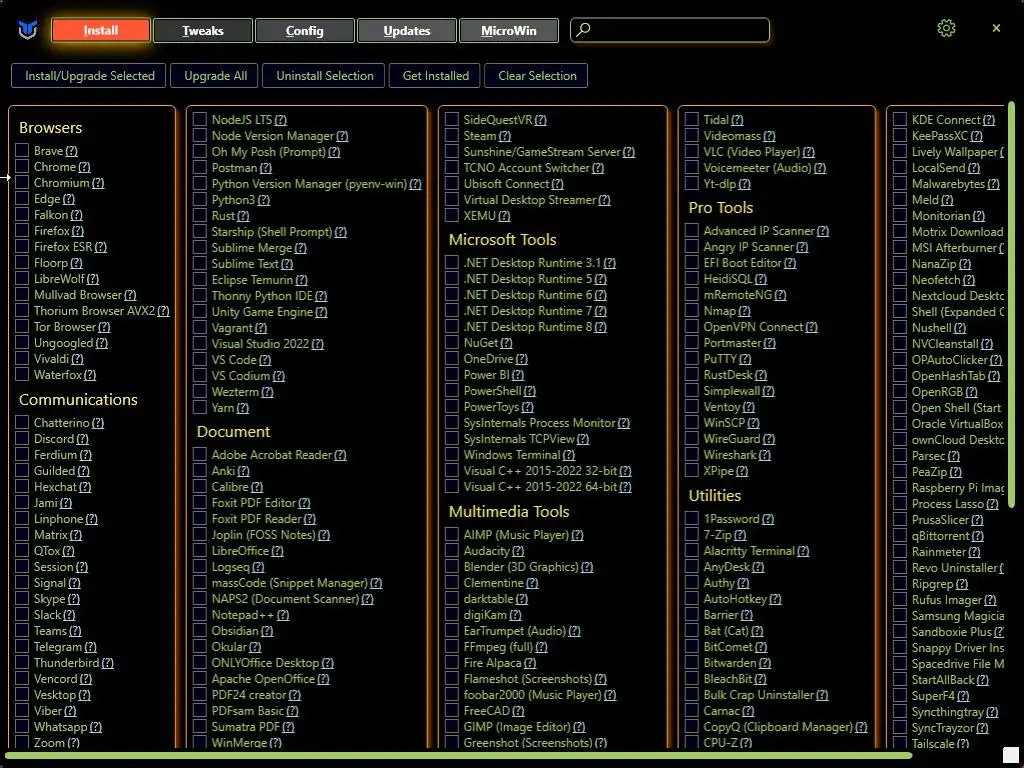Open the help link (?) next to Brave
1024x768 pixels.
click(x=71, y=151)
